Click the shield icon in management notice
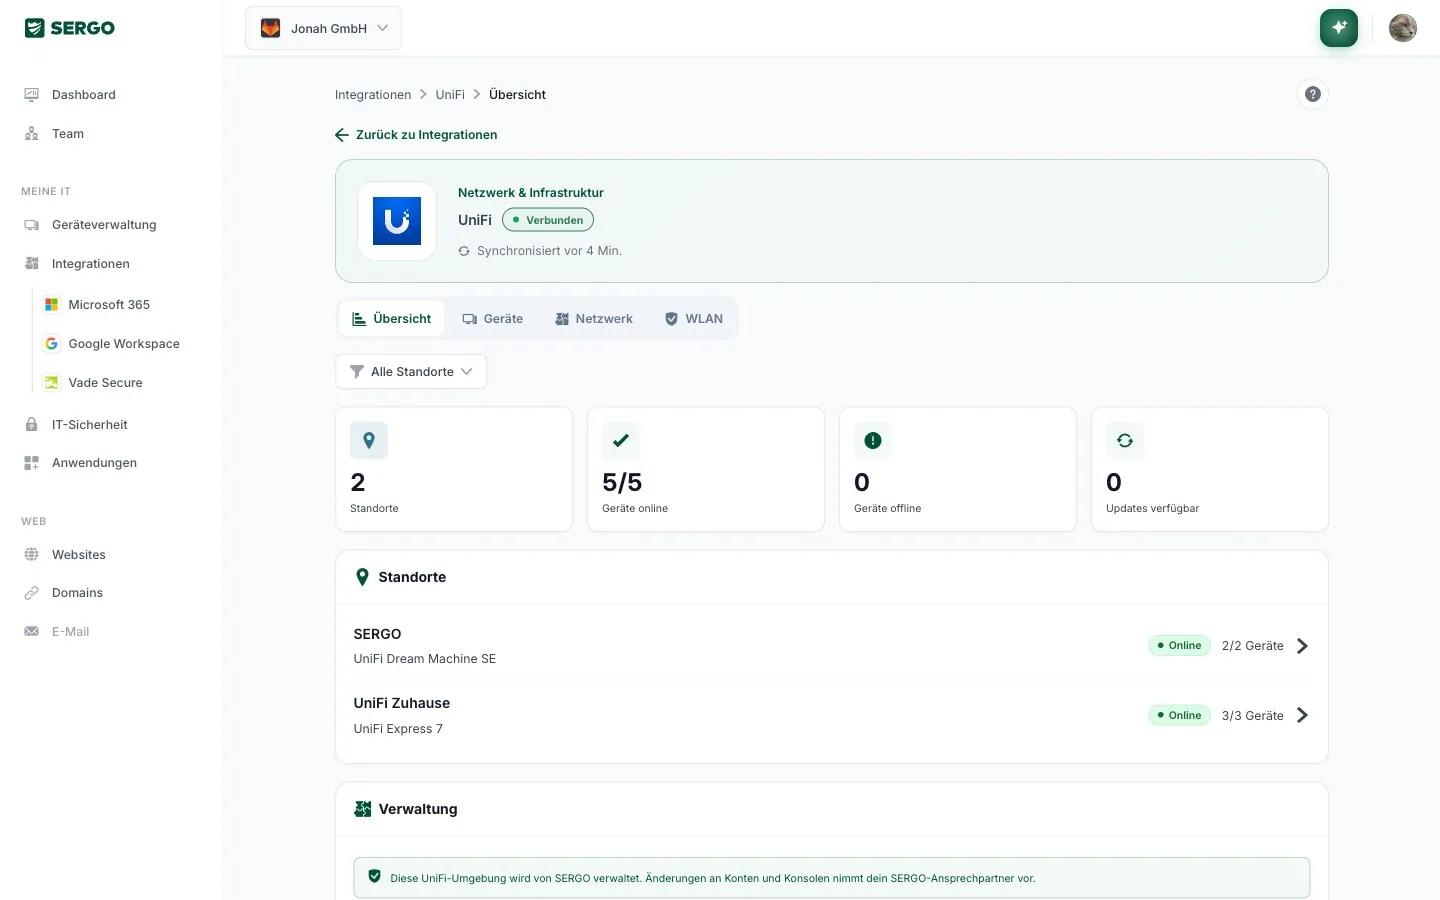The image size is (1440, 900). 375,877
